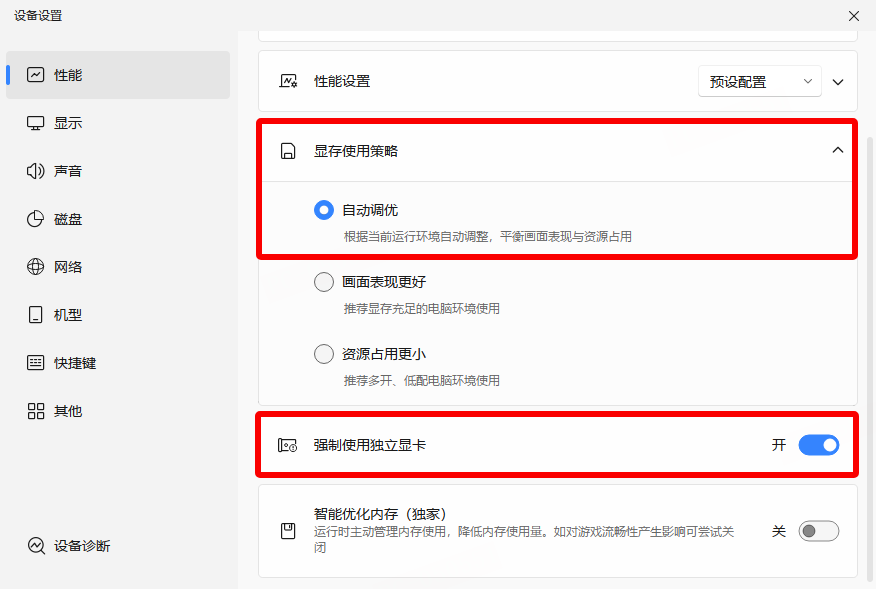Disable the 强制使用独立显卡 toggle

(818, 445)
